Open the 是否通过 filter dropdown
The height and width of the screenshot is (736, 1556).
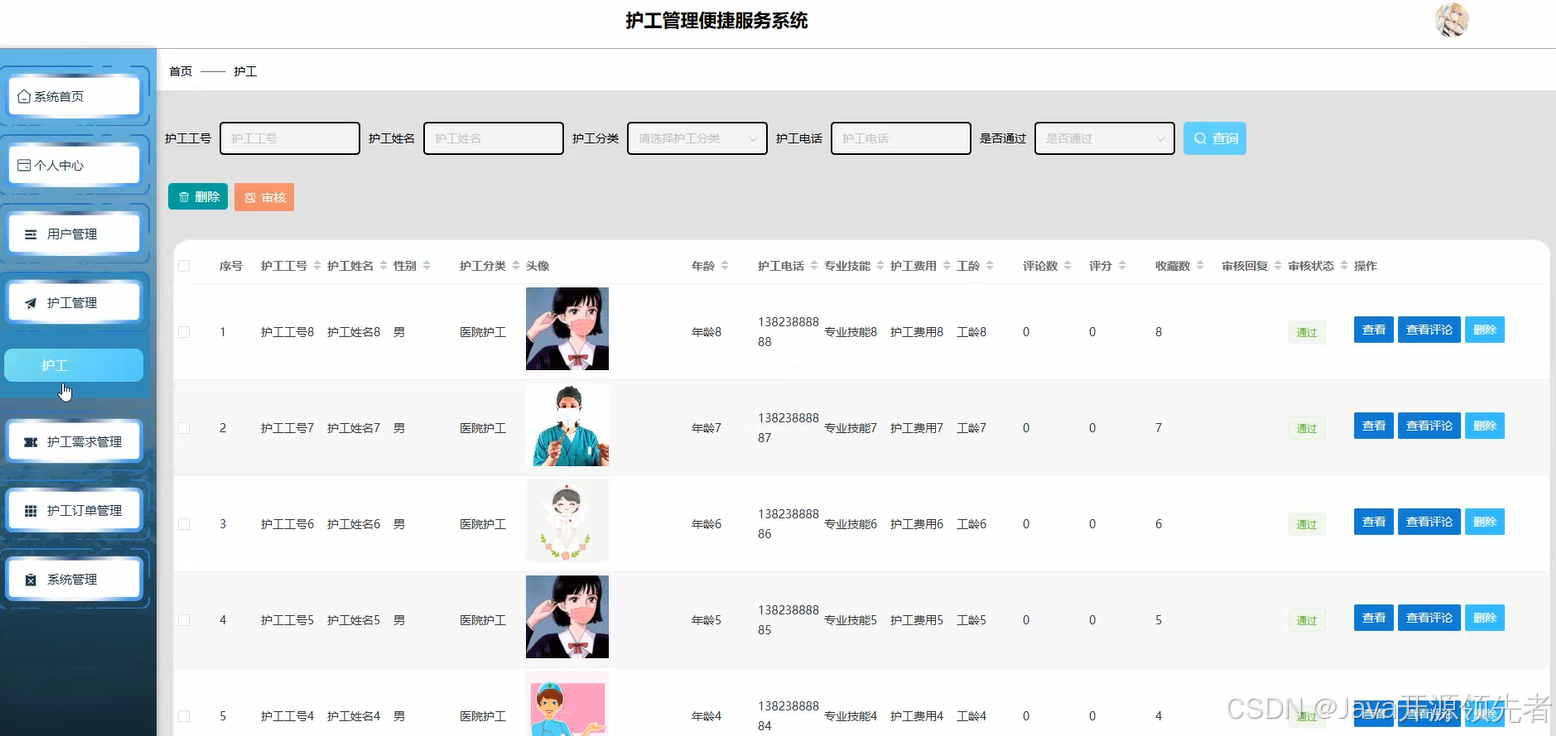coord(1104,139)
